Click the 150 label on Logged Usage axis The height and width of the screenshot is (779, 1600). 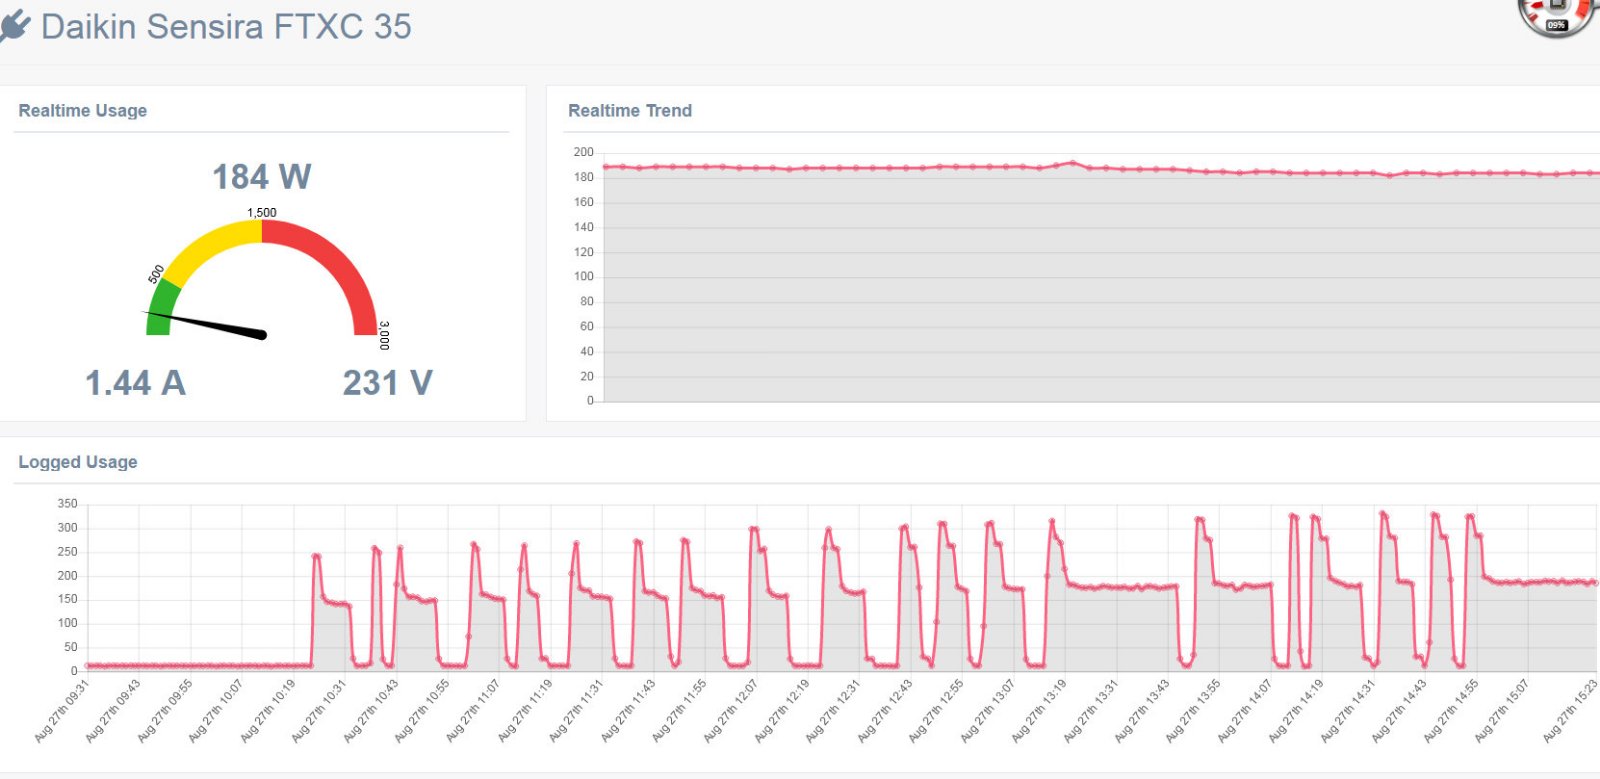(x=67, y=599)
